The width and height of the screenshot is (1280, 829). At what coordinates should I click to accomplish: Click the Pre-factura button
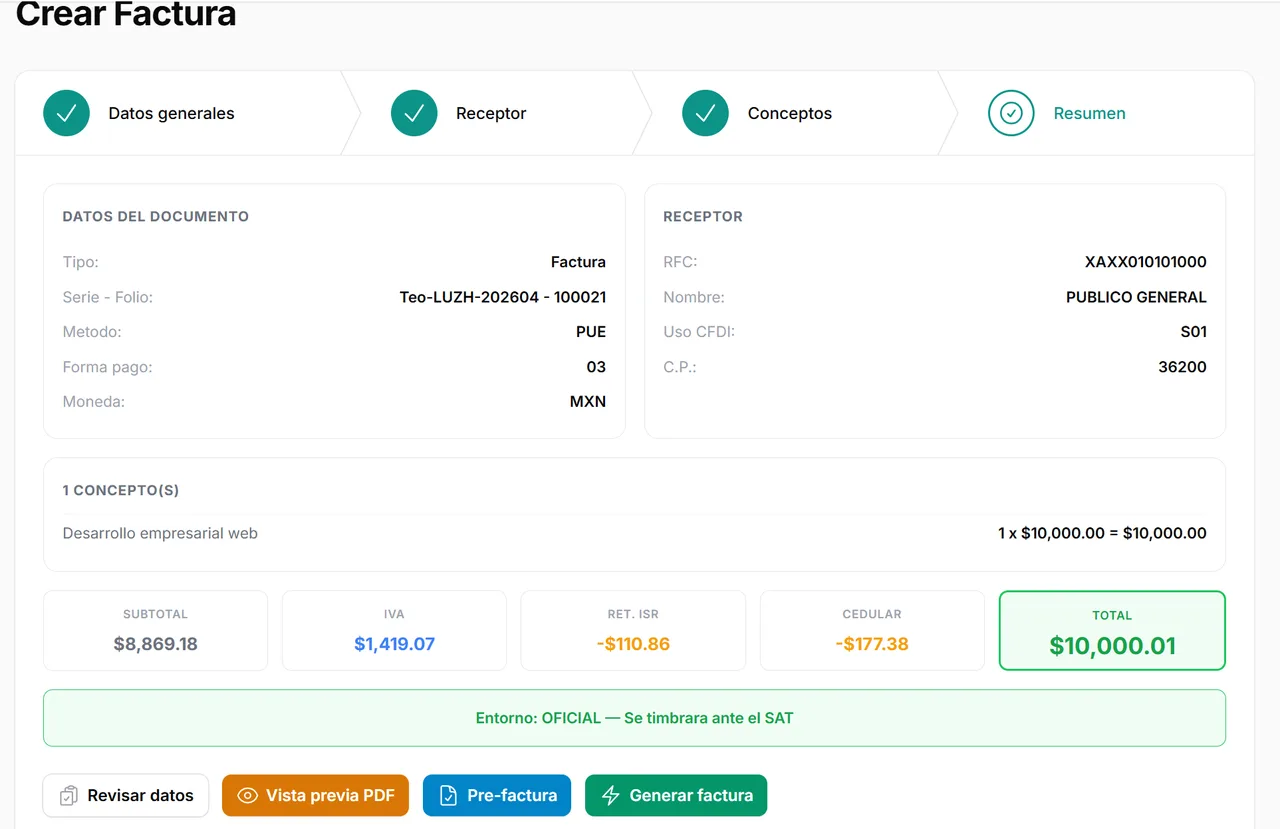[496, 795]
